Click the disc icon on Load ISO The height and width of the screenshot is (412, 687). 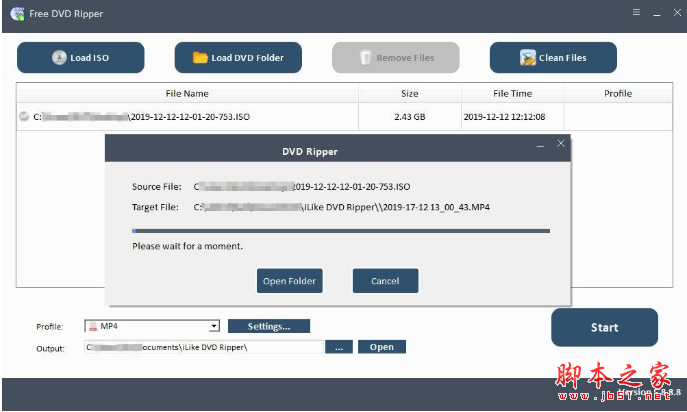[x=59, y=57]
